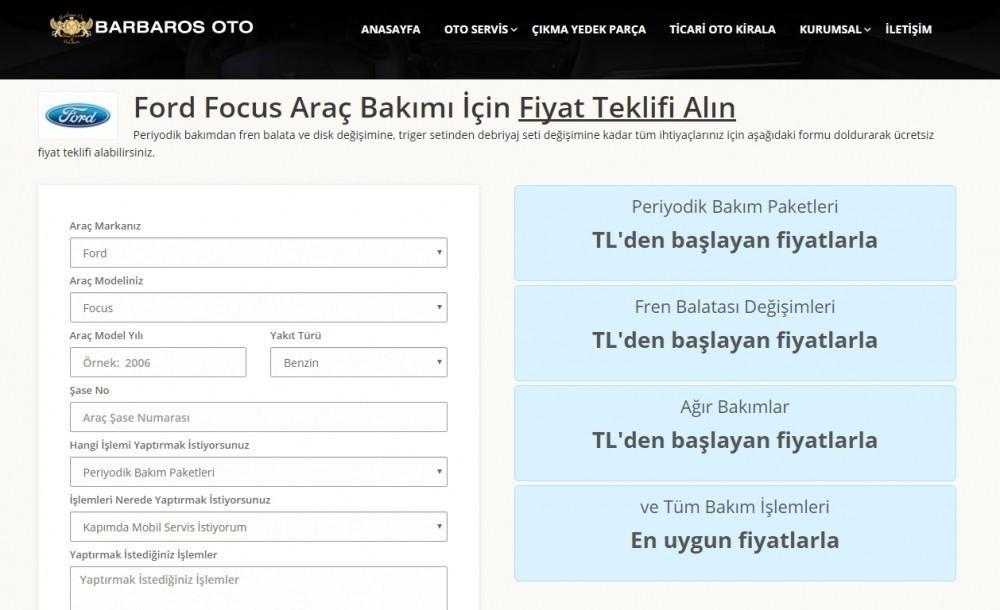Go to the Anasayfa menu item
1000x610 pixels.
coord(390,29)
